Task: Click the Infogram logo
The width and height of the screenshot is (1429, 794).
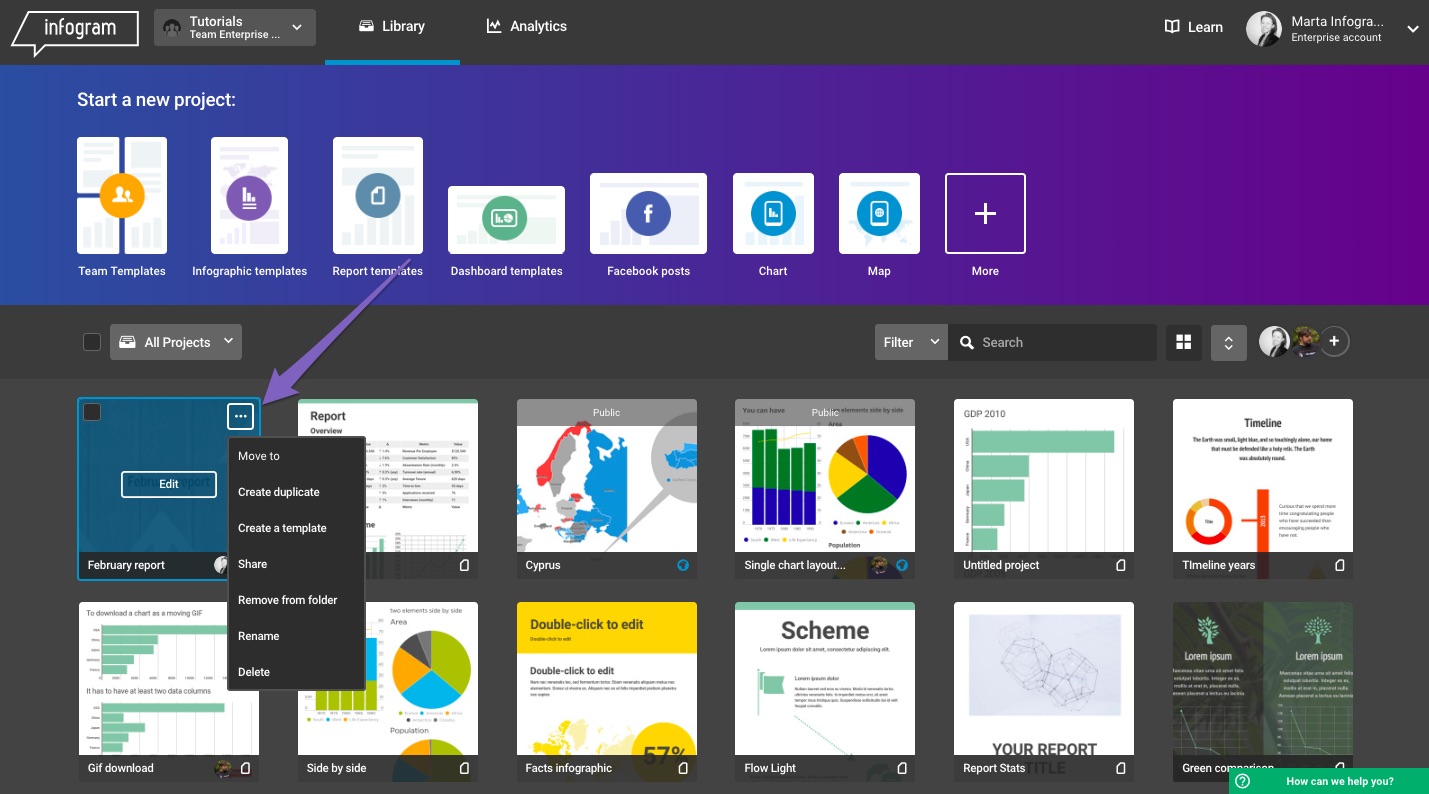Action: [76, 29]
